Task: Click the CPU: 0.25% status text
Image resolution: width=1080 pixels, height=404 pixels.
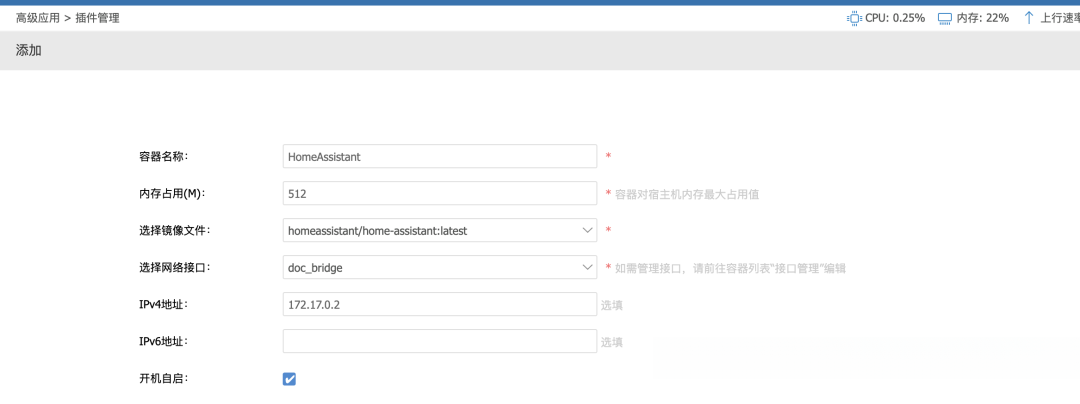Action: (895, 19)
